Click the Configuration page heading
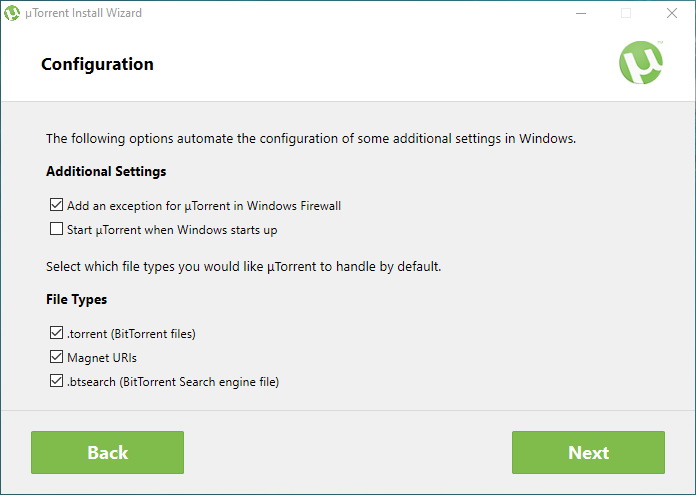This screenshot has width=696, height=495. [x=97, y=64]
